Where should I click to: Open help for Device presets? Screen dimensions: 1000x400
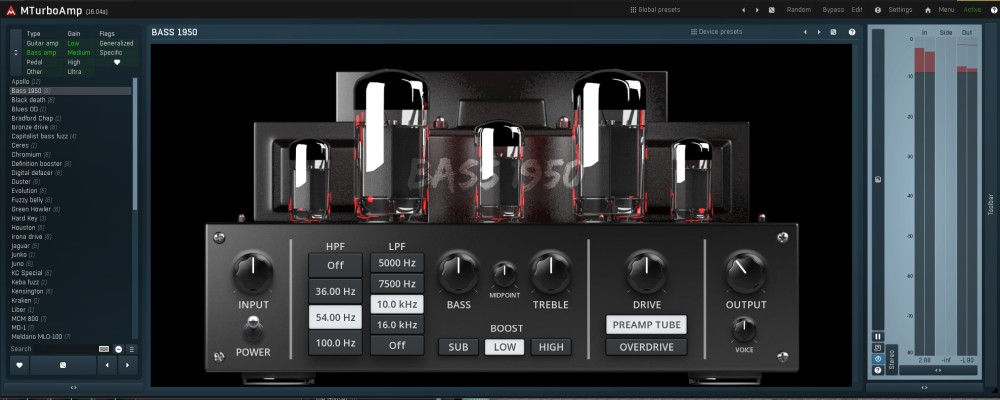click(x=851, y=32)
